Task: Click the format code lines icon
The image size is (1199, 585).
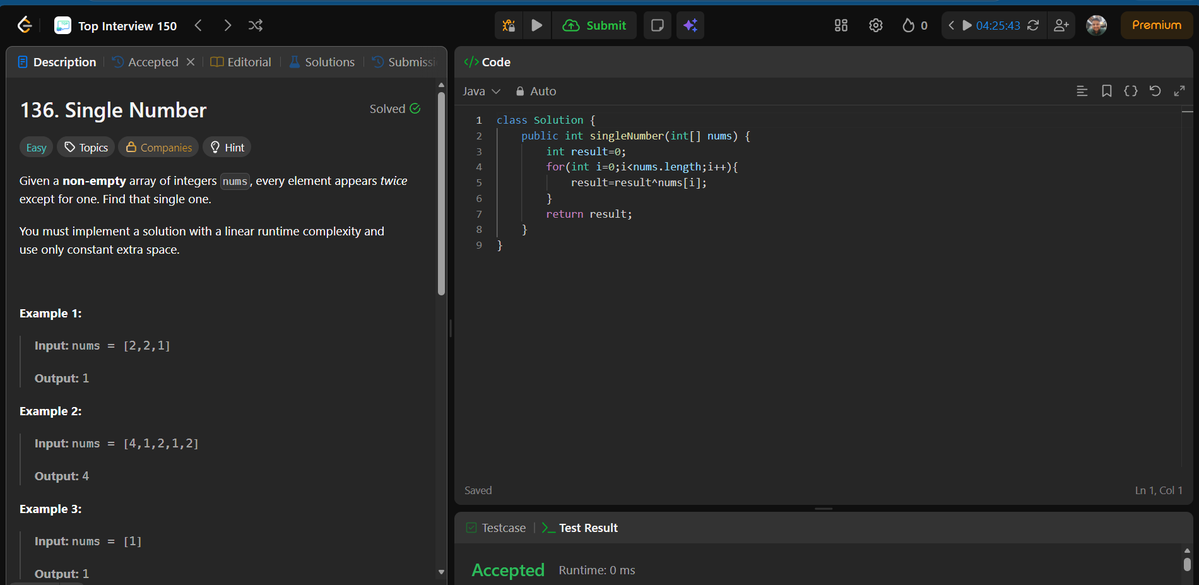Action: pyautogui.click(x=1082, y=91)
